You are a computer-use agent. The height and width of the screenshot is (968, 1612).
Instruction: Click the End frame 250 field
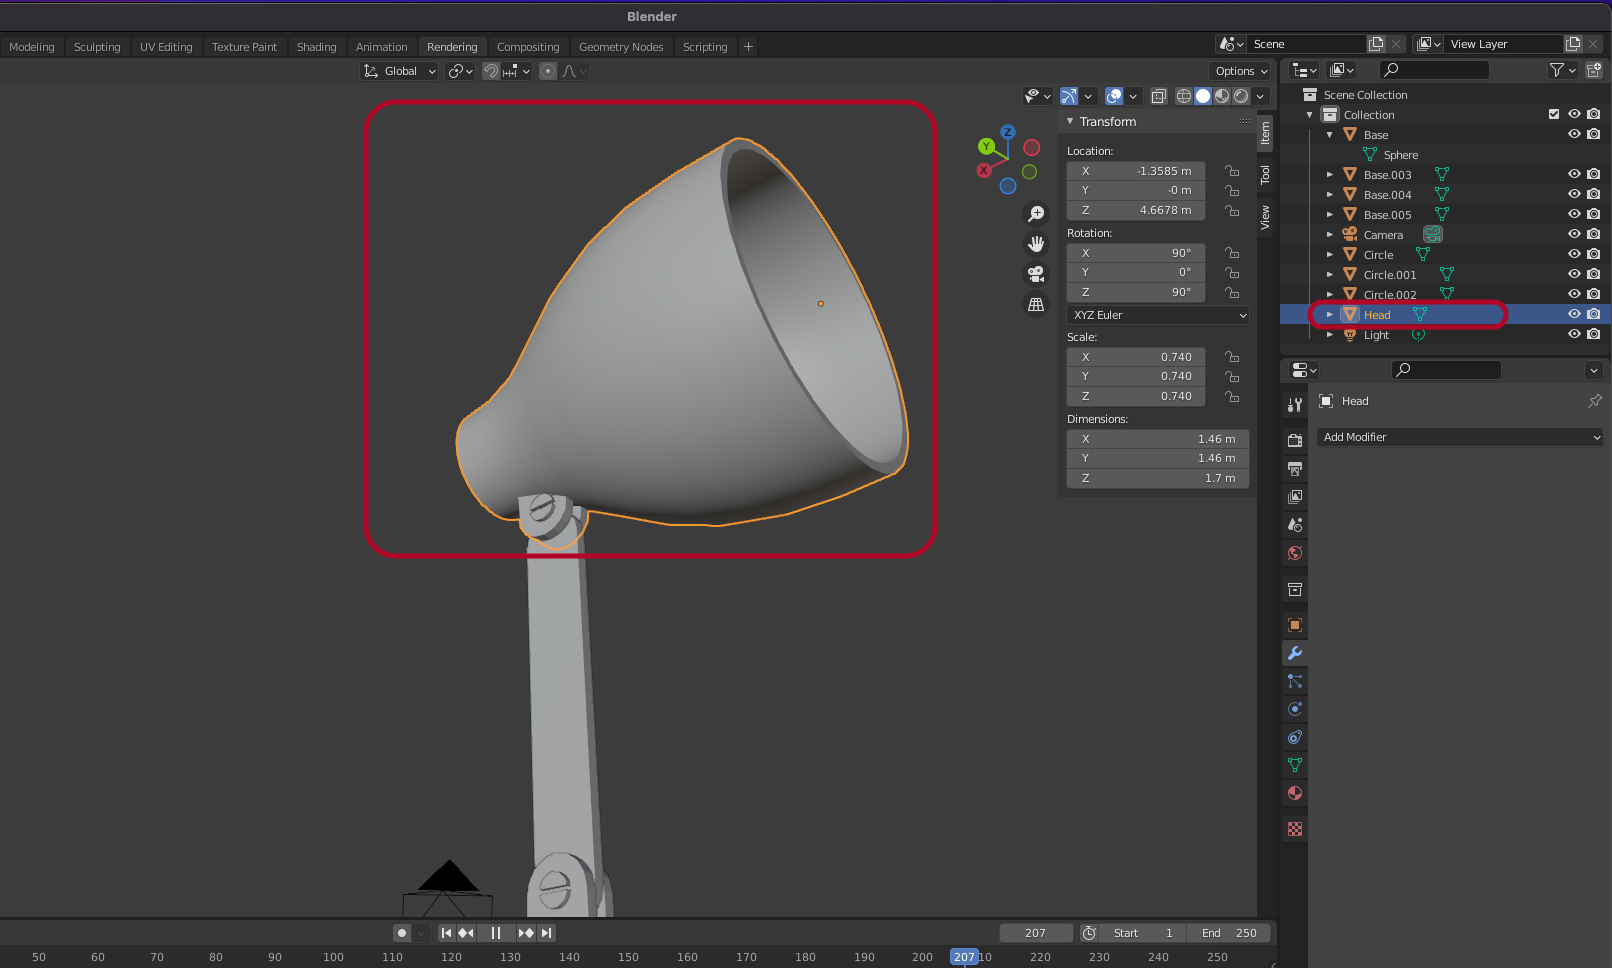(x=1229, y=933)
